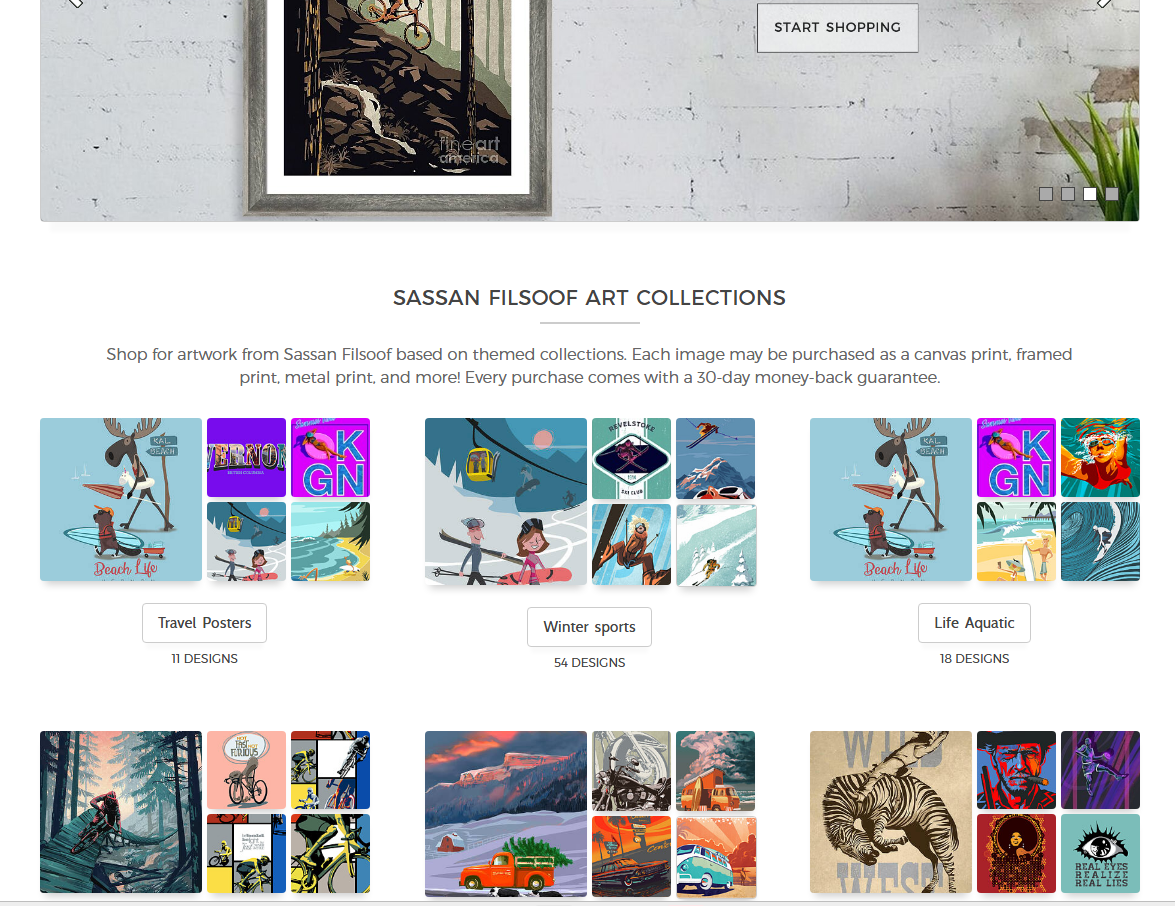Select the first carousel slide indicator
The image size is (1175, 906).
(1046, 194)
